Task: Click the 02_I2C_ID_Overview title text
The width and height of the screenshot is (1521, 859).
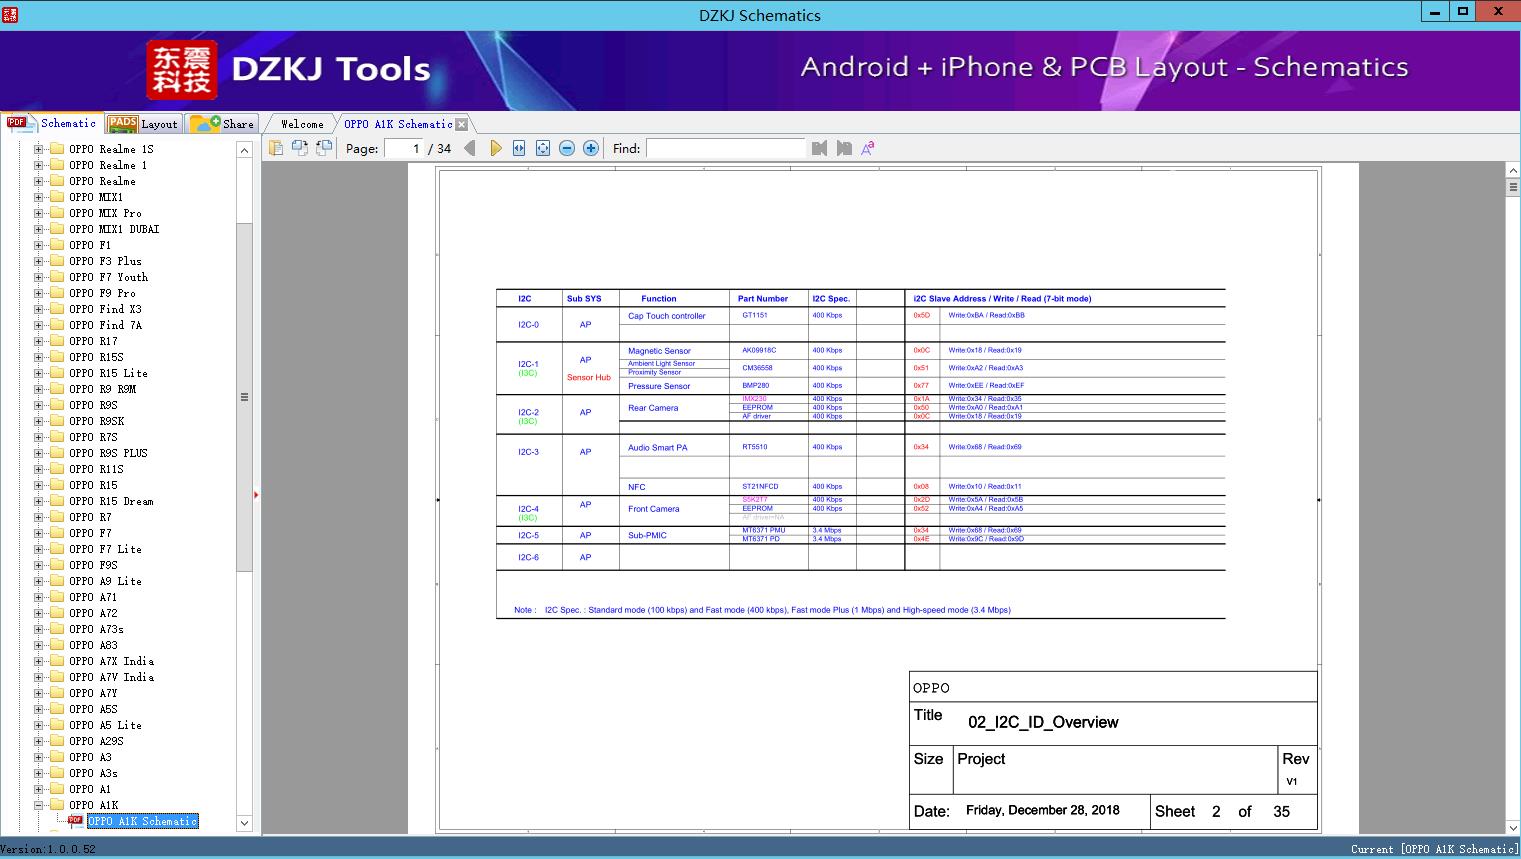Action: (1043, 722)
